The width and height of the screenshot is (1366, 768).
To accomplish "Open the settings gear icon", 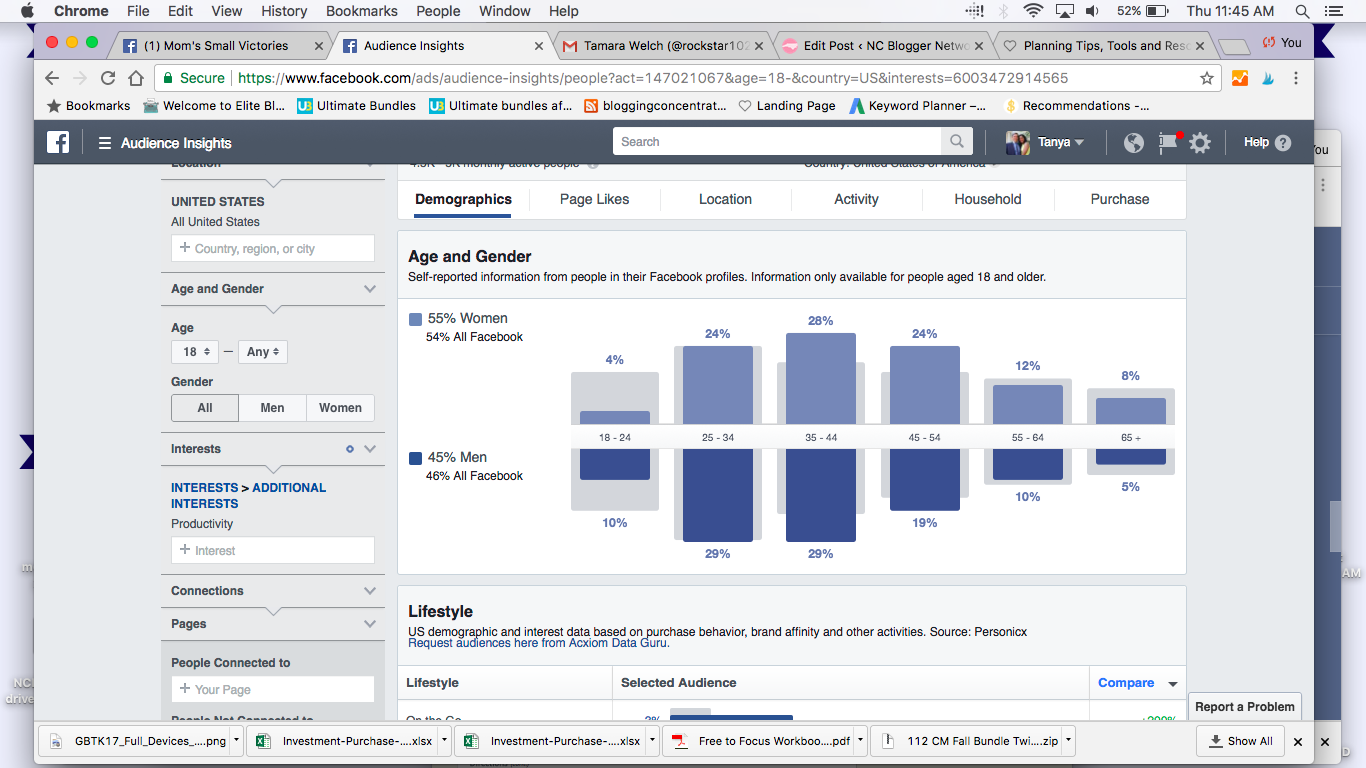I will [x=1200, y=142].
